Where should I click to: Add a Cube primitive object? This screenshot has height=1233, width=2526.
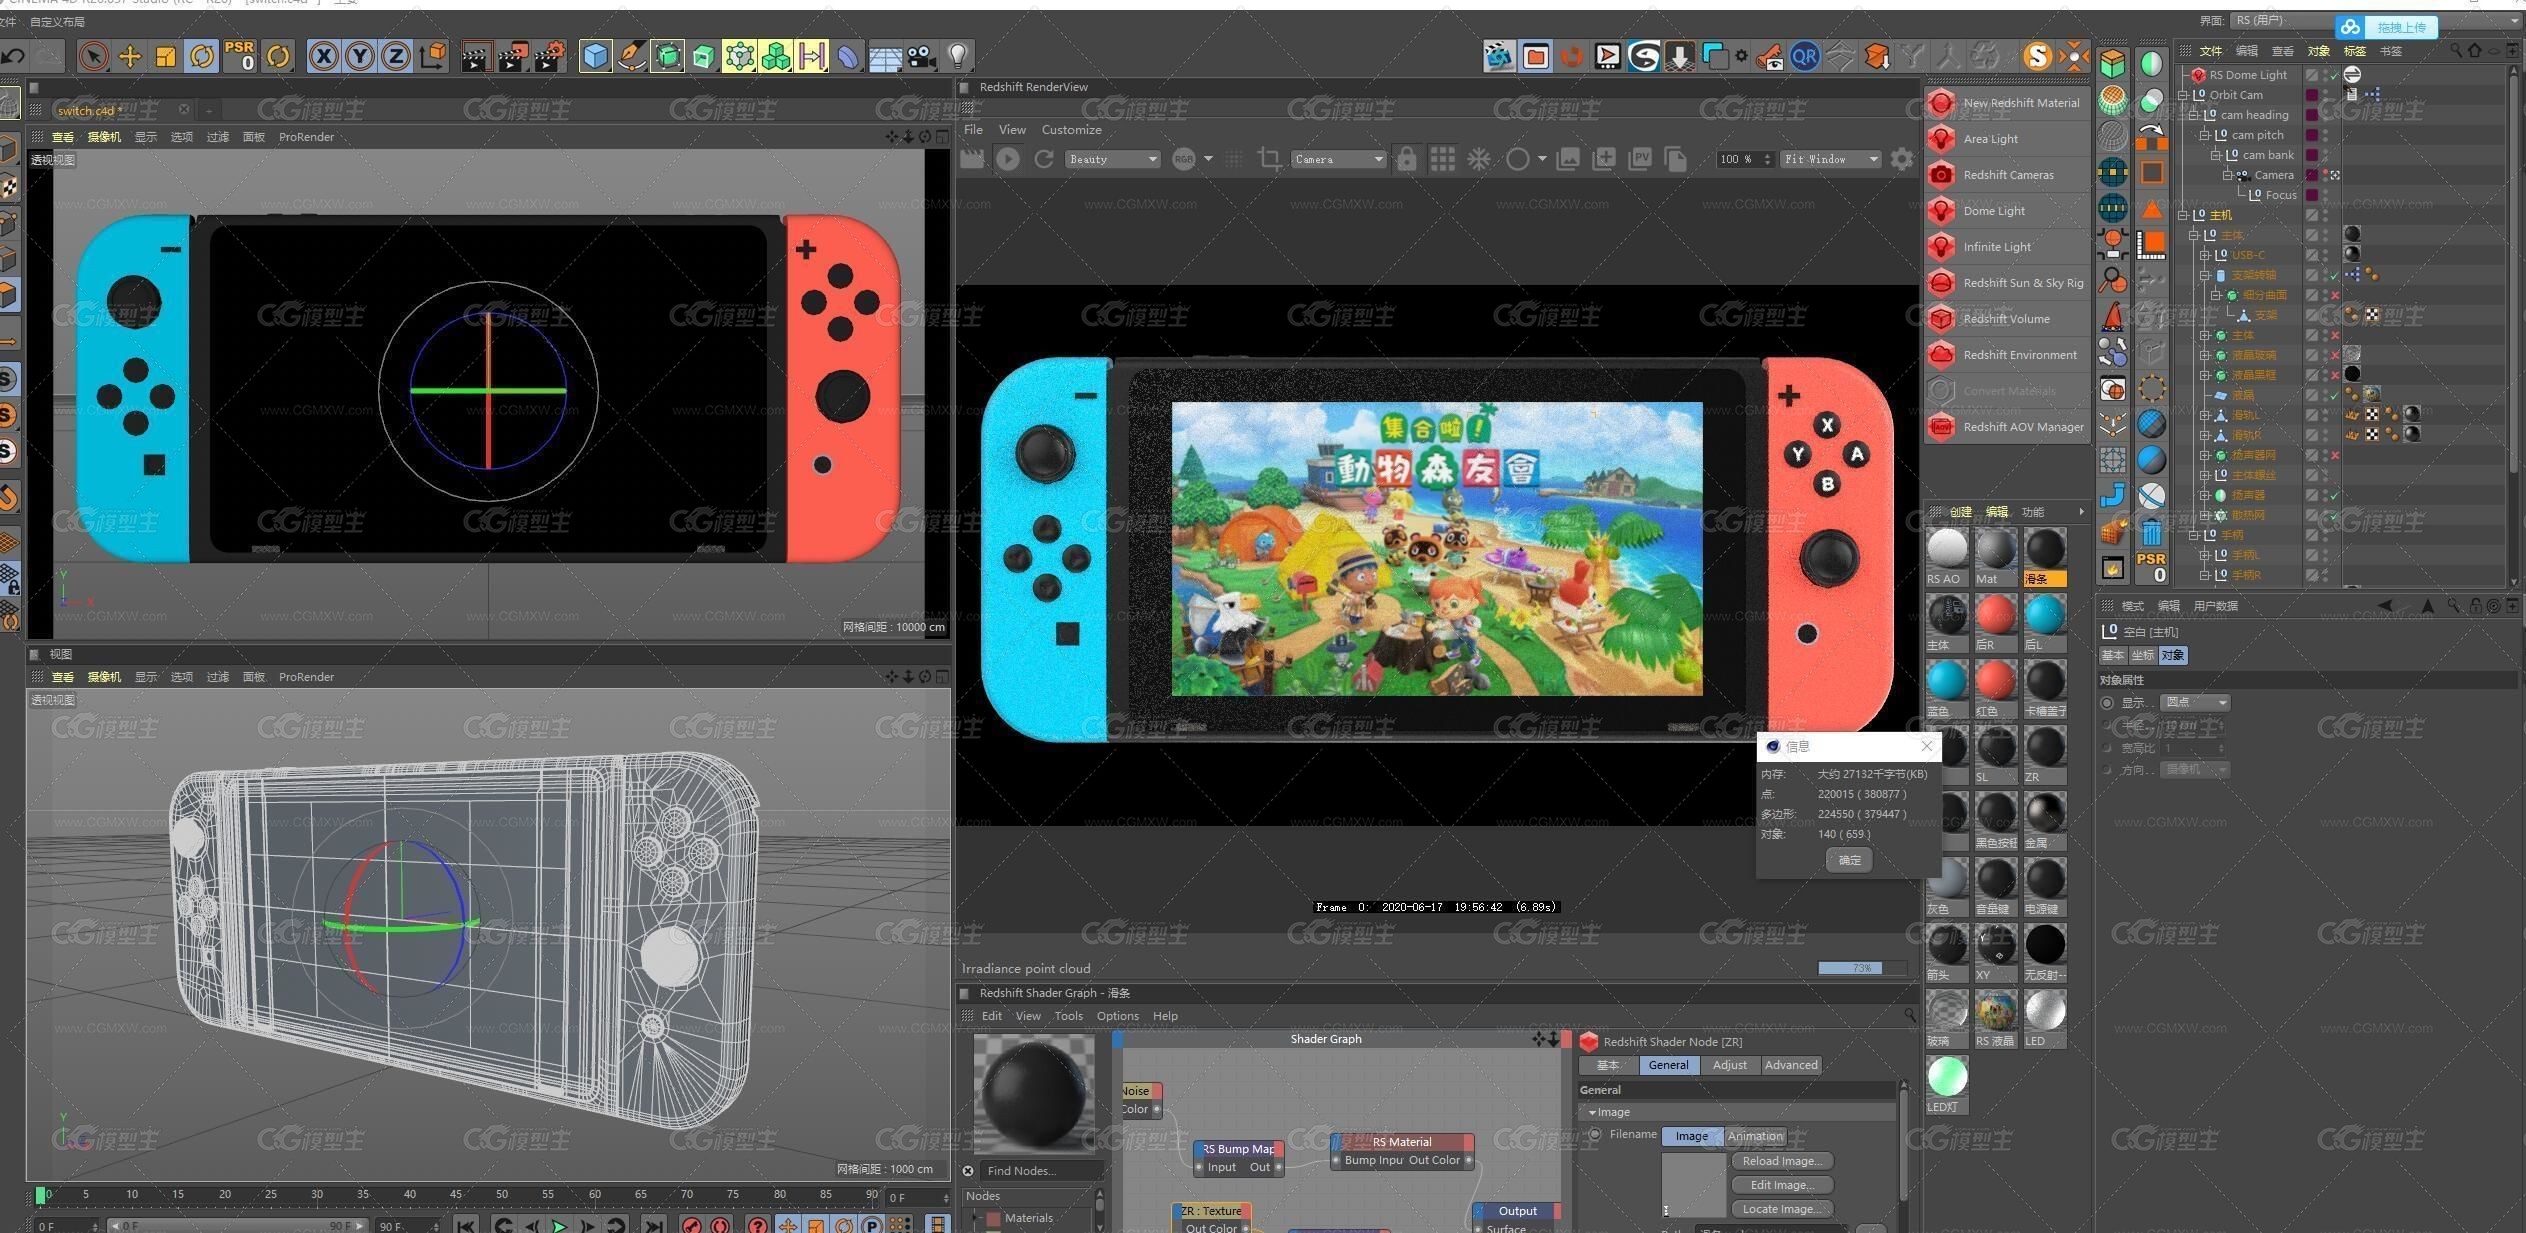(x=595, y=56)
